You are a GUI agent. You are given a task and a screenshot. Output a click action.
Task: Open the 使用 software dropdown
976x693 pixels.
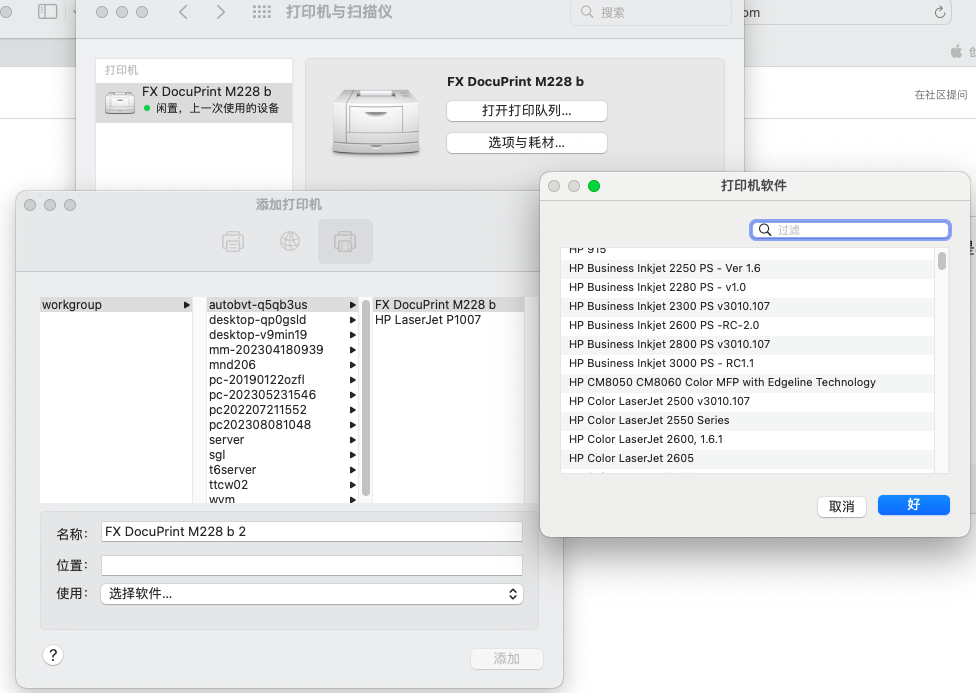click(x=312, y=594)
